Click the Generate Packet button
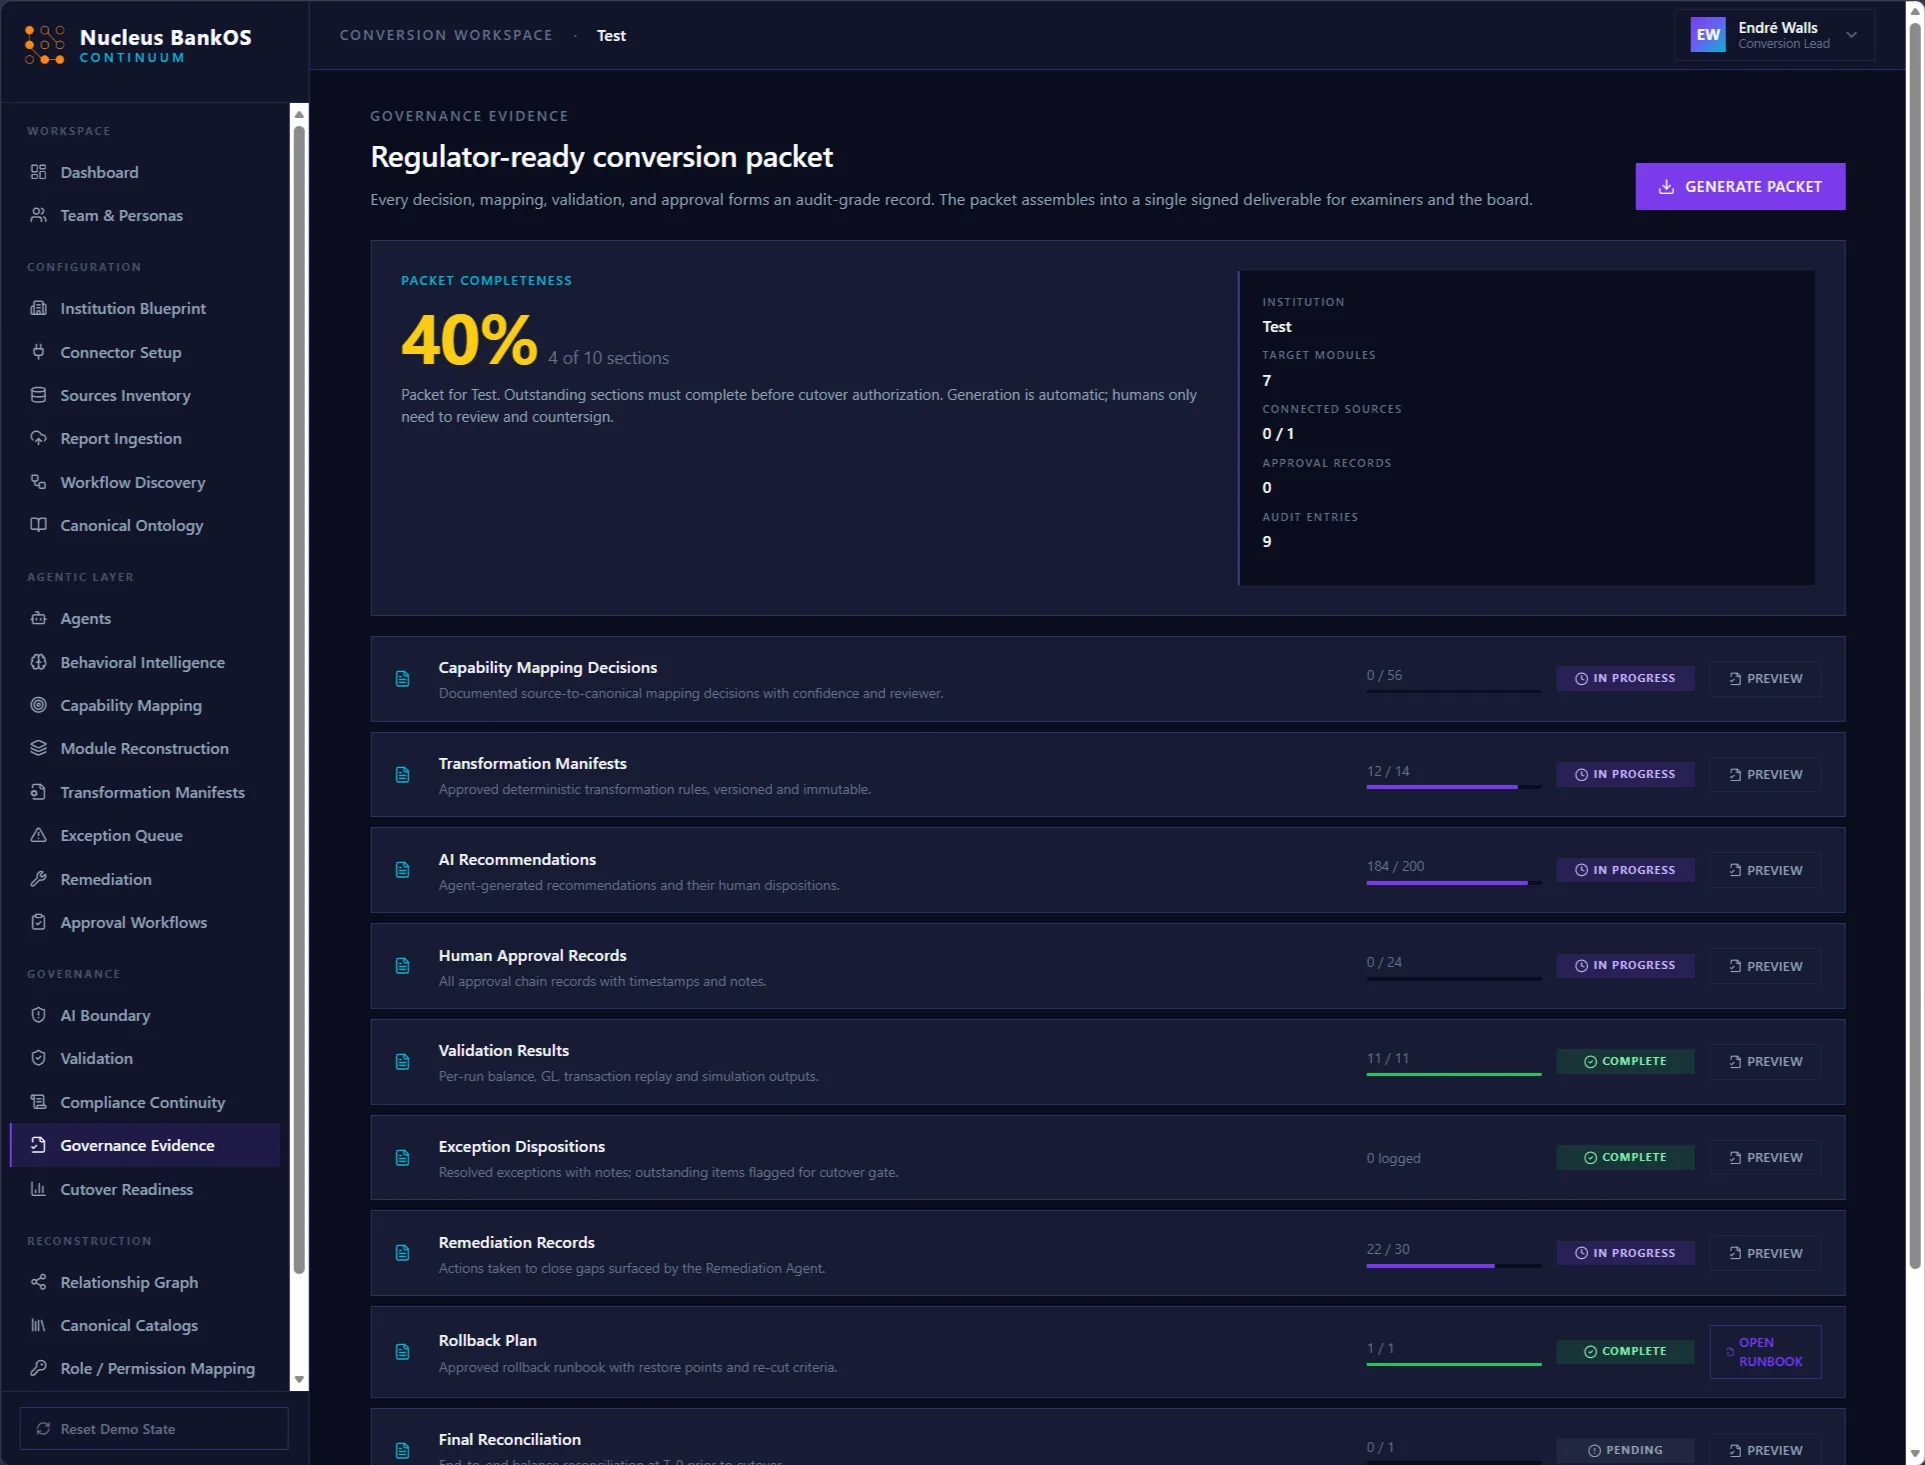Image resolution: width=1925 pixels, height=1465 pixels. point(1740,186)
